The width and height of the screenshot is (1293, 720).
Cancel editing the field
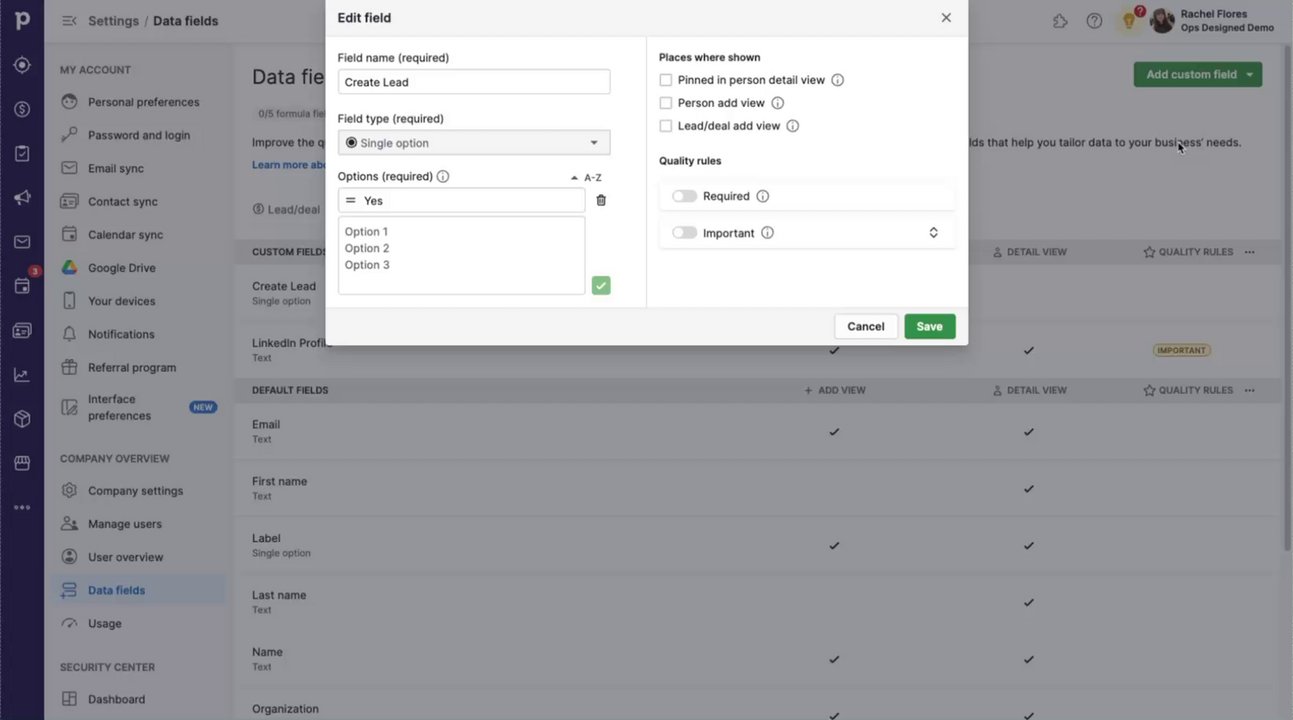[x=865, y=327]
